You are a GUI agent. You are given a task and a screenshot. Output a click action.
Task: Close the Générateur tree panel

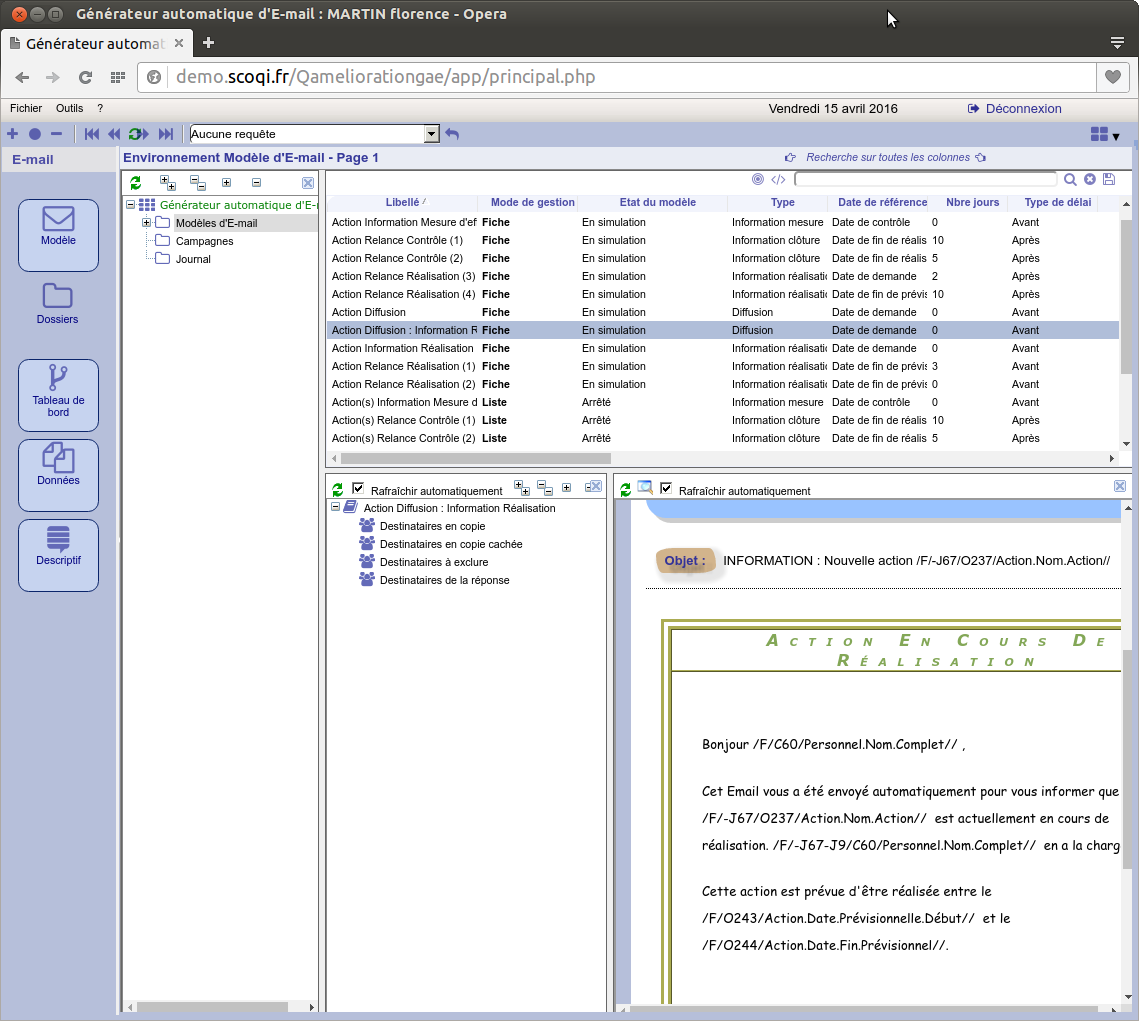(x=308, y=183)
